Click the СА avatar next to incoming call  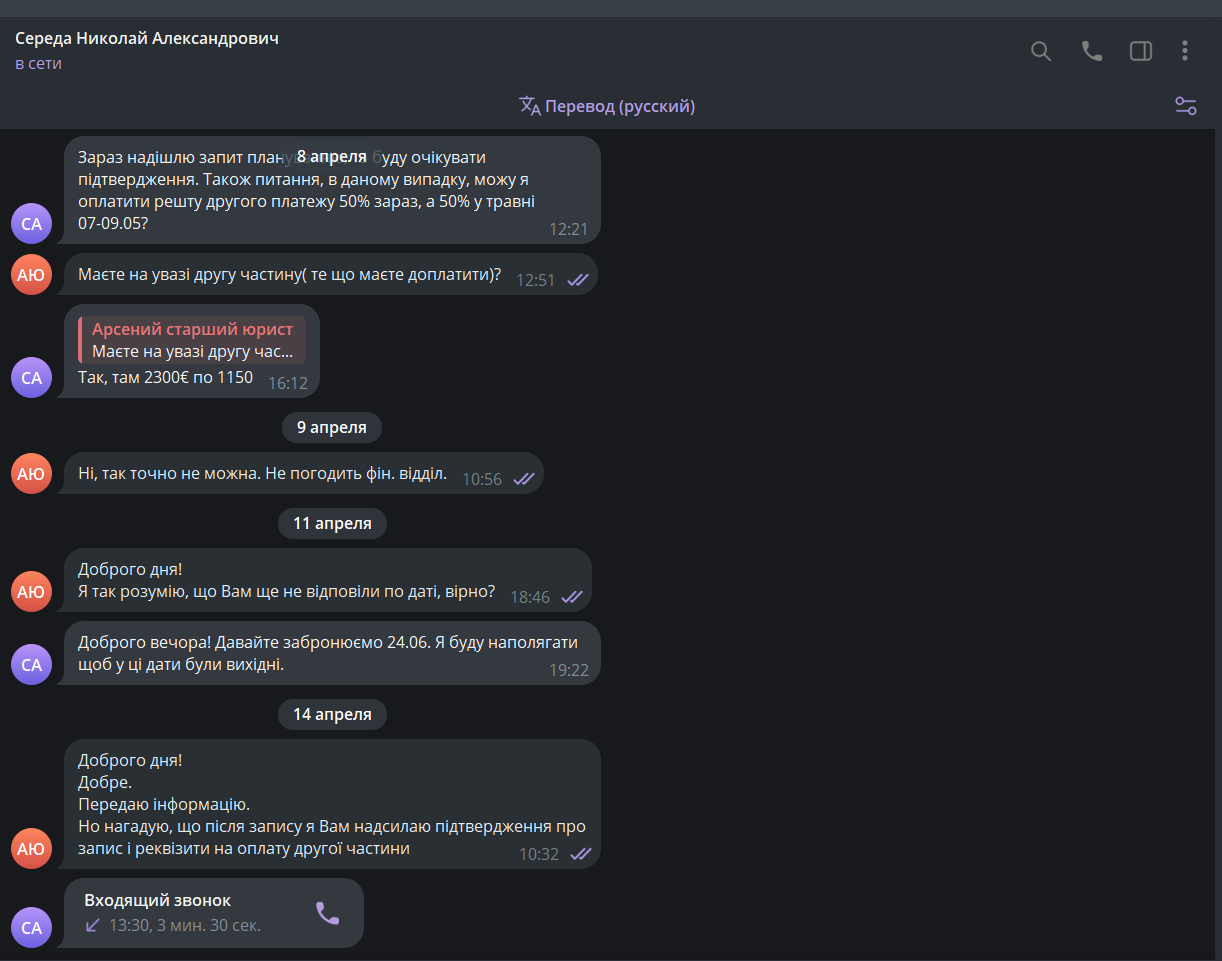coord(31,927)
